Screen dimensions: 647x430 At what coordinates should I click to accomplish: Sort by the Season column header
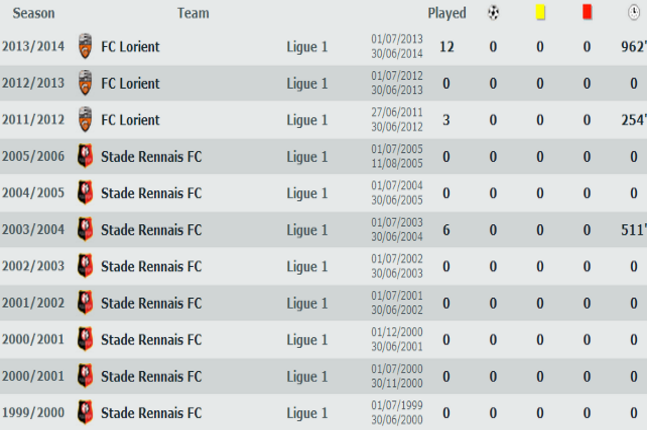click(33, 13)
